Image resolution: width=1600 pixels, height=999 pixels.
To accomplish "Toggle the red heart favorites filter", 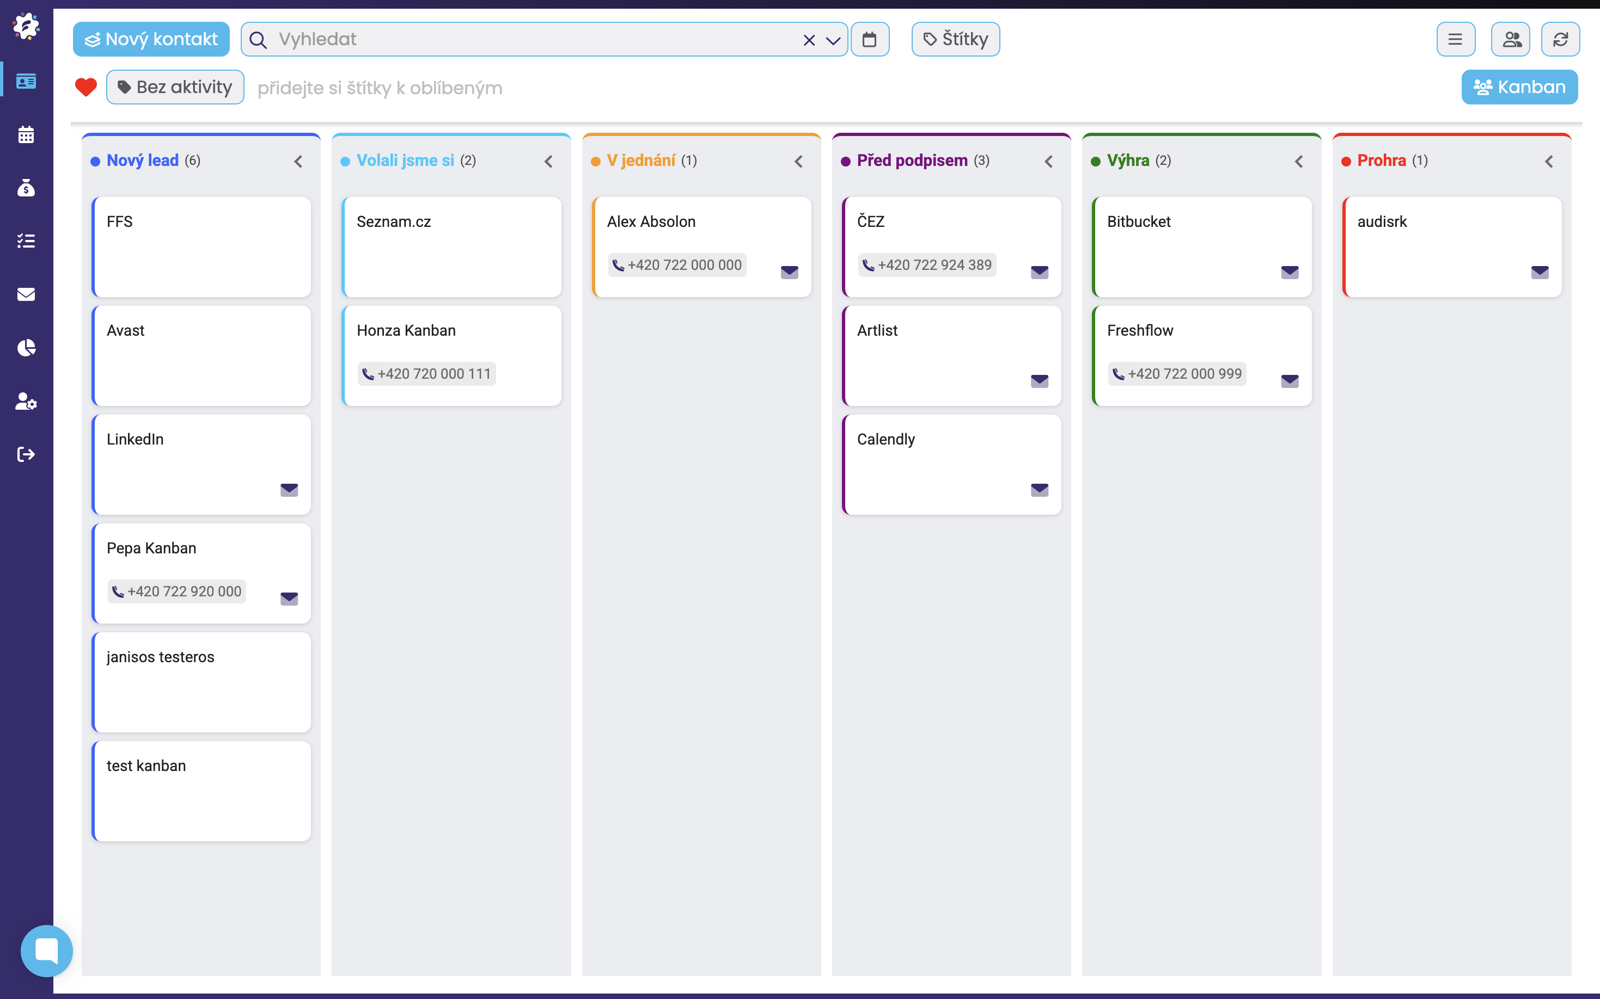I will (x=86, y=87).
